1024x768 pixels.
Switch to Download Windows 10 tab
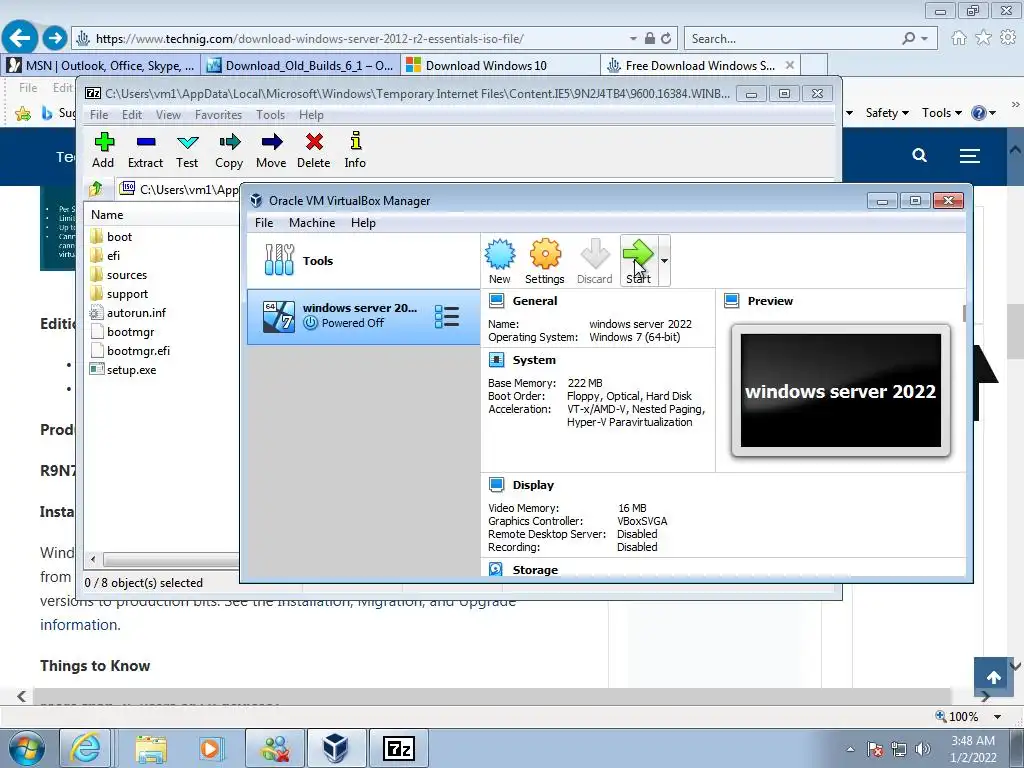click(x=500, y=65)
